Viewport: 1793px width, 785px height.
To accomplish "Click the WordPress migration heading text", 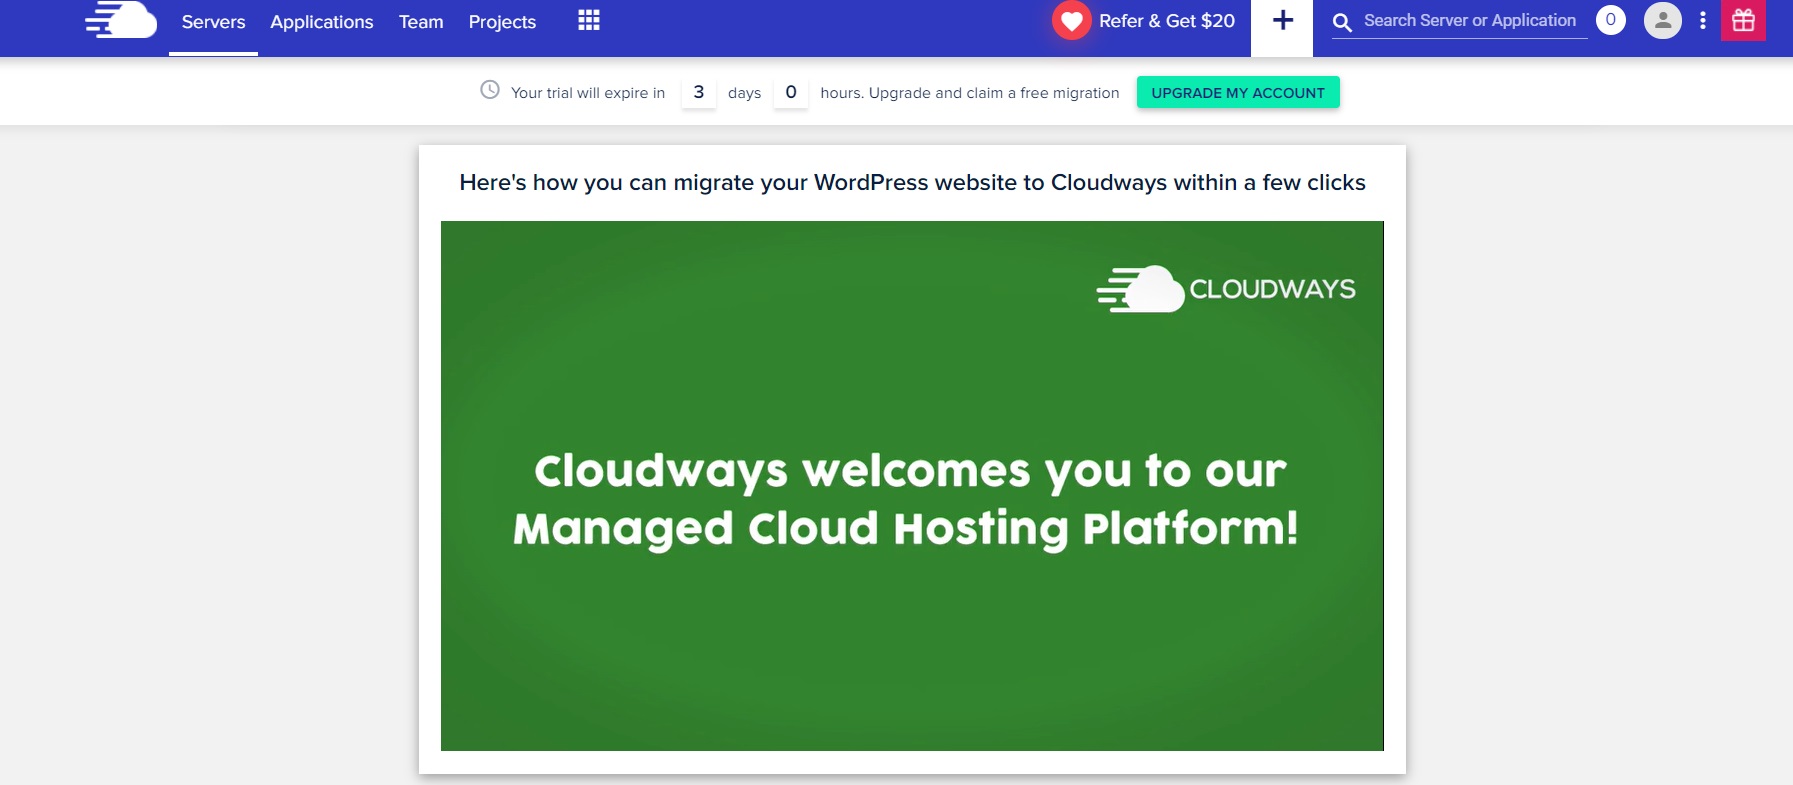I will (x=912, y=183).
